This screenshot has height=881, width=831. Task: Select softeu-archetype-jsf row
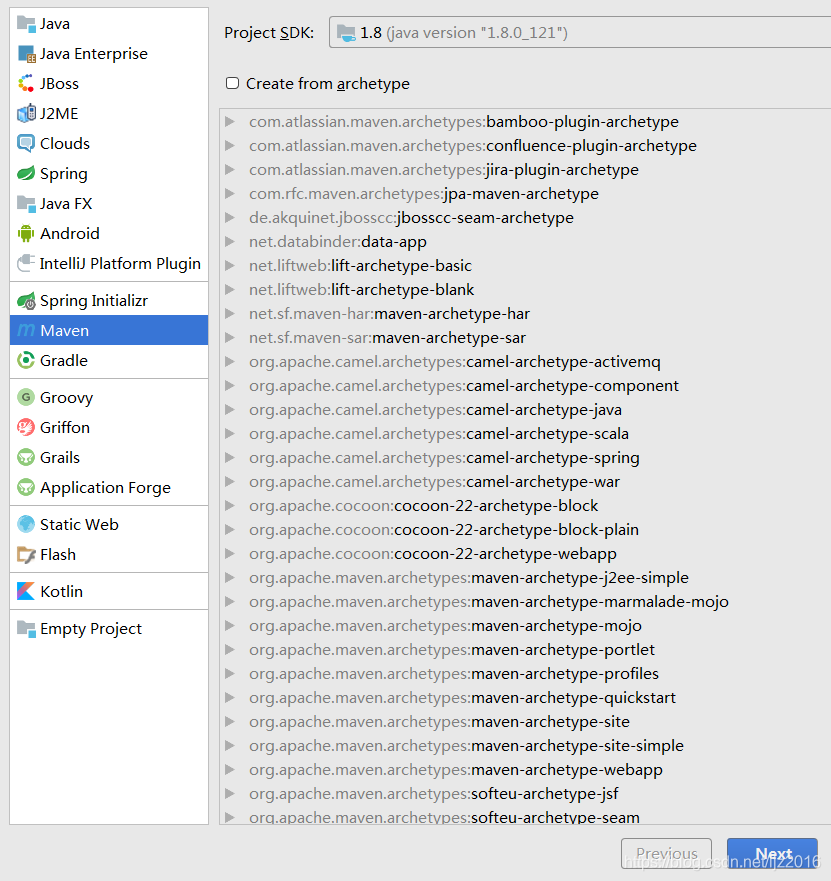tap(525, 793)
